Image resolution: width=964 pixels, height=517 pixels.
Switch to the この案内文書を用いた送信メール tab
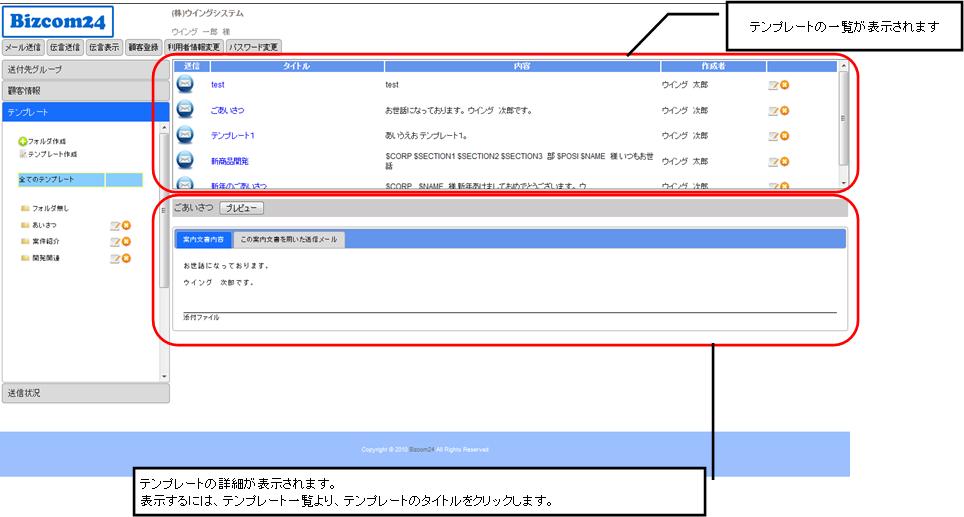pos(290,240)
